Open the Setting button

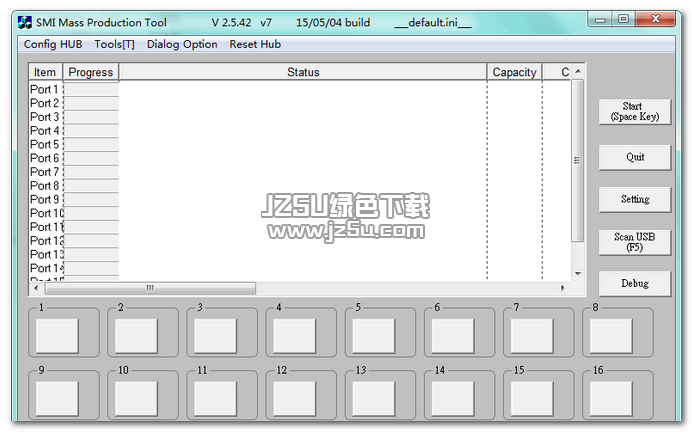click(635, 199)
